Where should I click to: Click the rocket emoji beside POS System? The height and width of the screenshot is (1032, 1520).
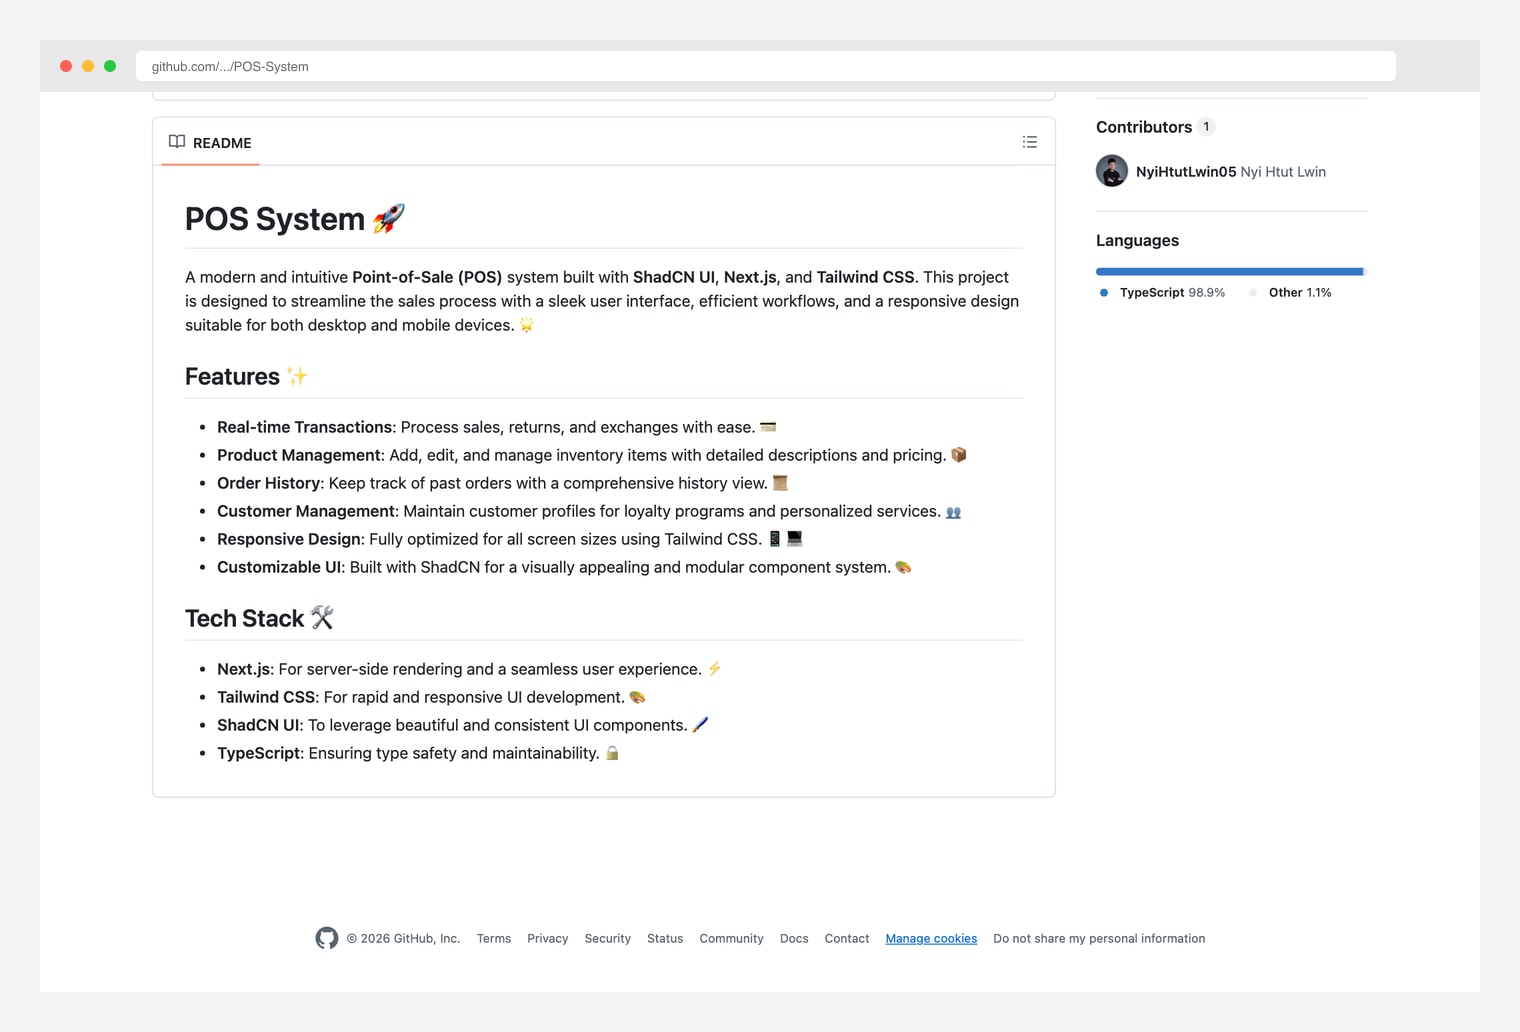389,218
